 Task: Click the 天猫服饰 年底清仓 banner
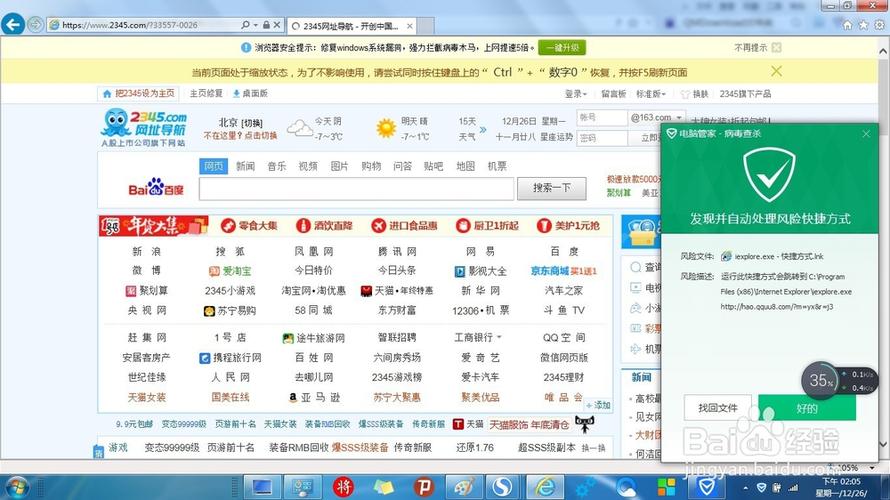click(529, 425)
